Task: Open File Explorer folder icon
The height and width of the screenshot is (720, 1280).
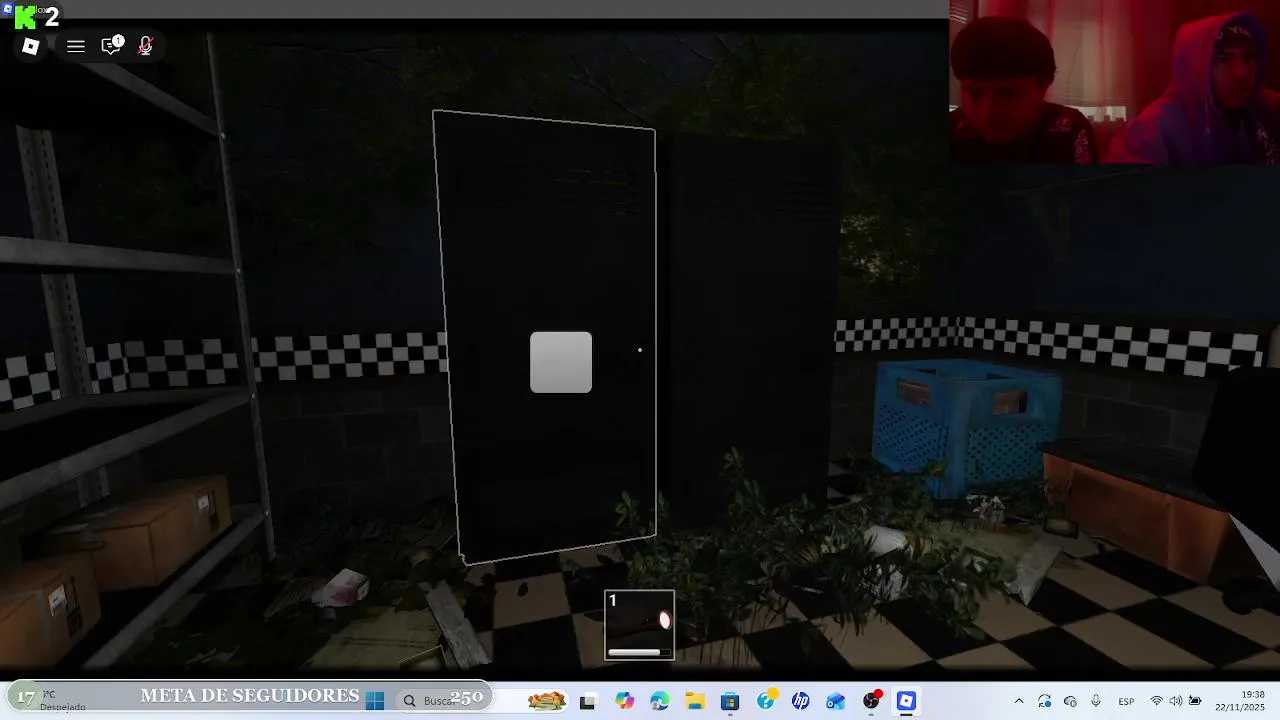Action: [x=695, y=701]
